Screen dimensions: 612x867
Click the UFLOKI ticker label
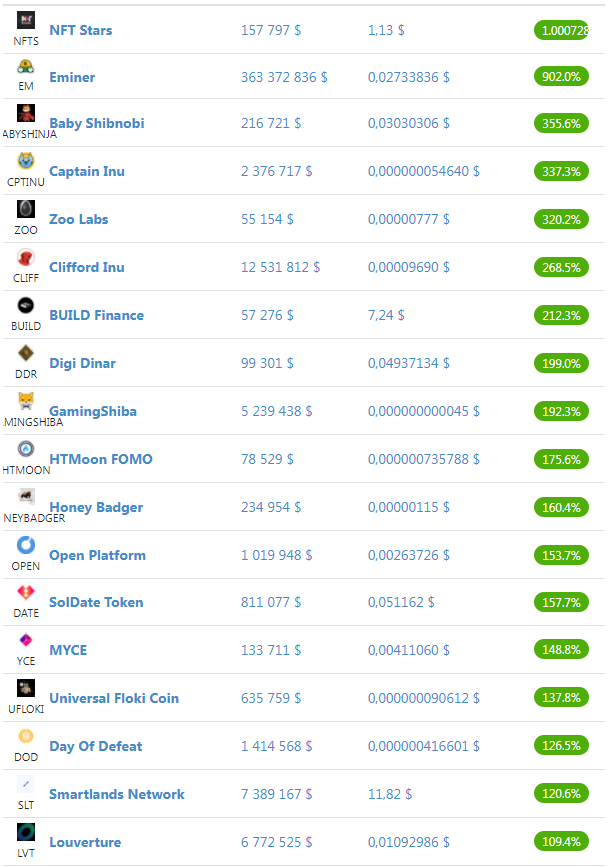click(26, 709)
